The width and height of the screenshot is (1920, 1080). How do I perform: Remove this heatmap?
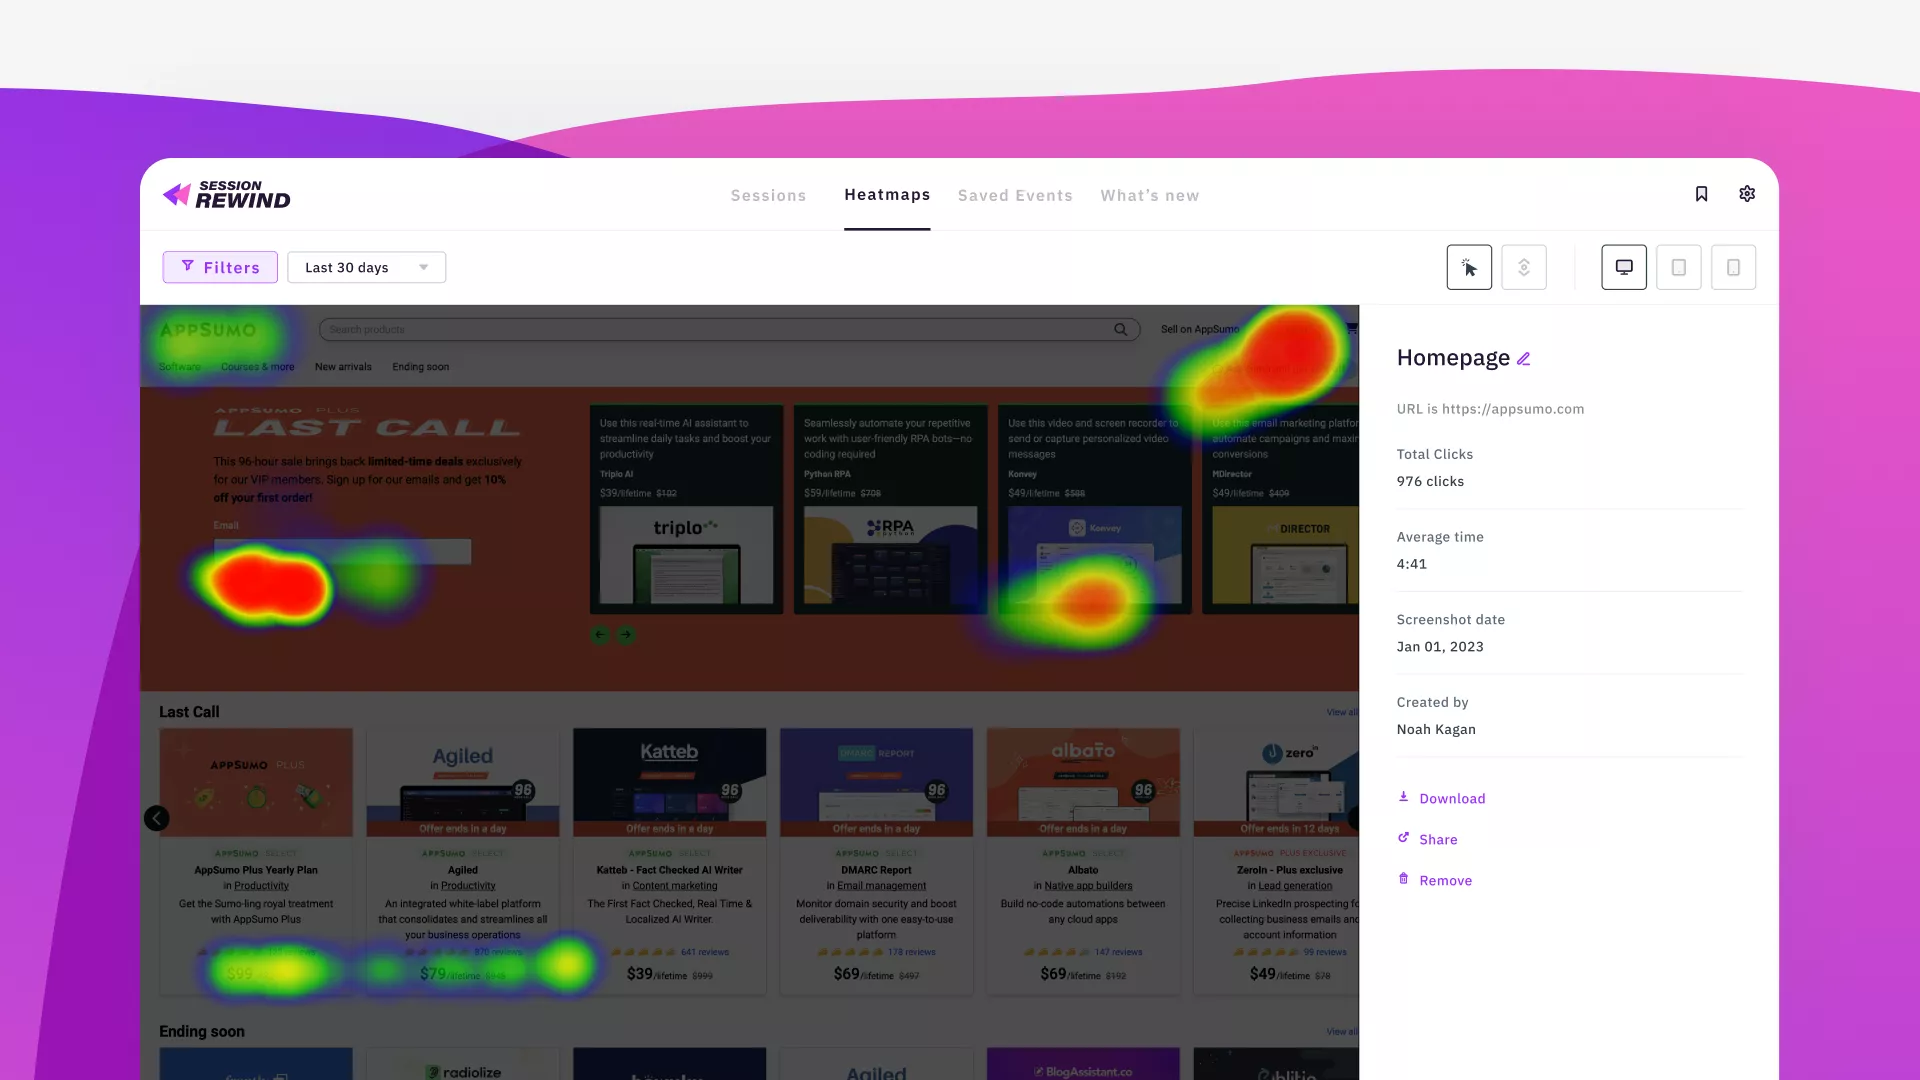(1445, 880)
